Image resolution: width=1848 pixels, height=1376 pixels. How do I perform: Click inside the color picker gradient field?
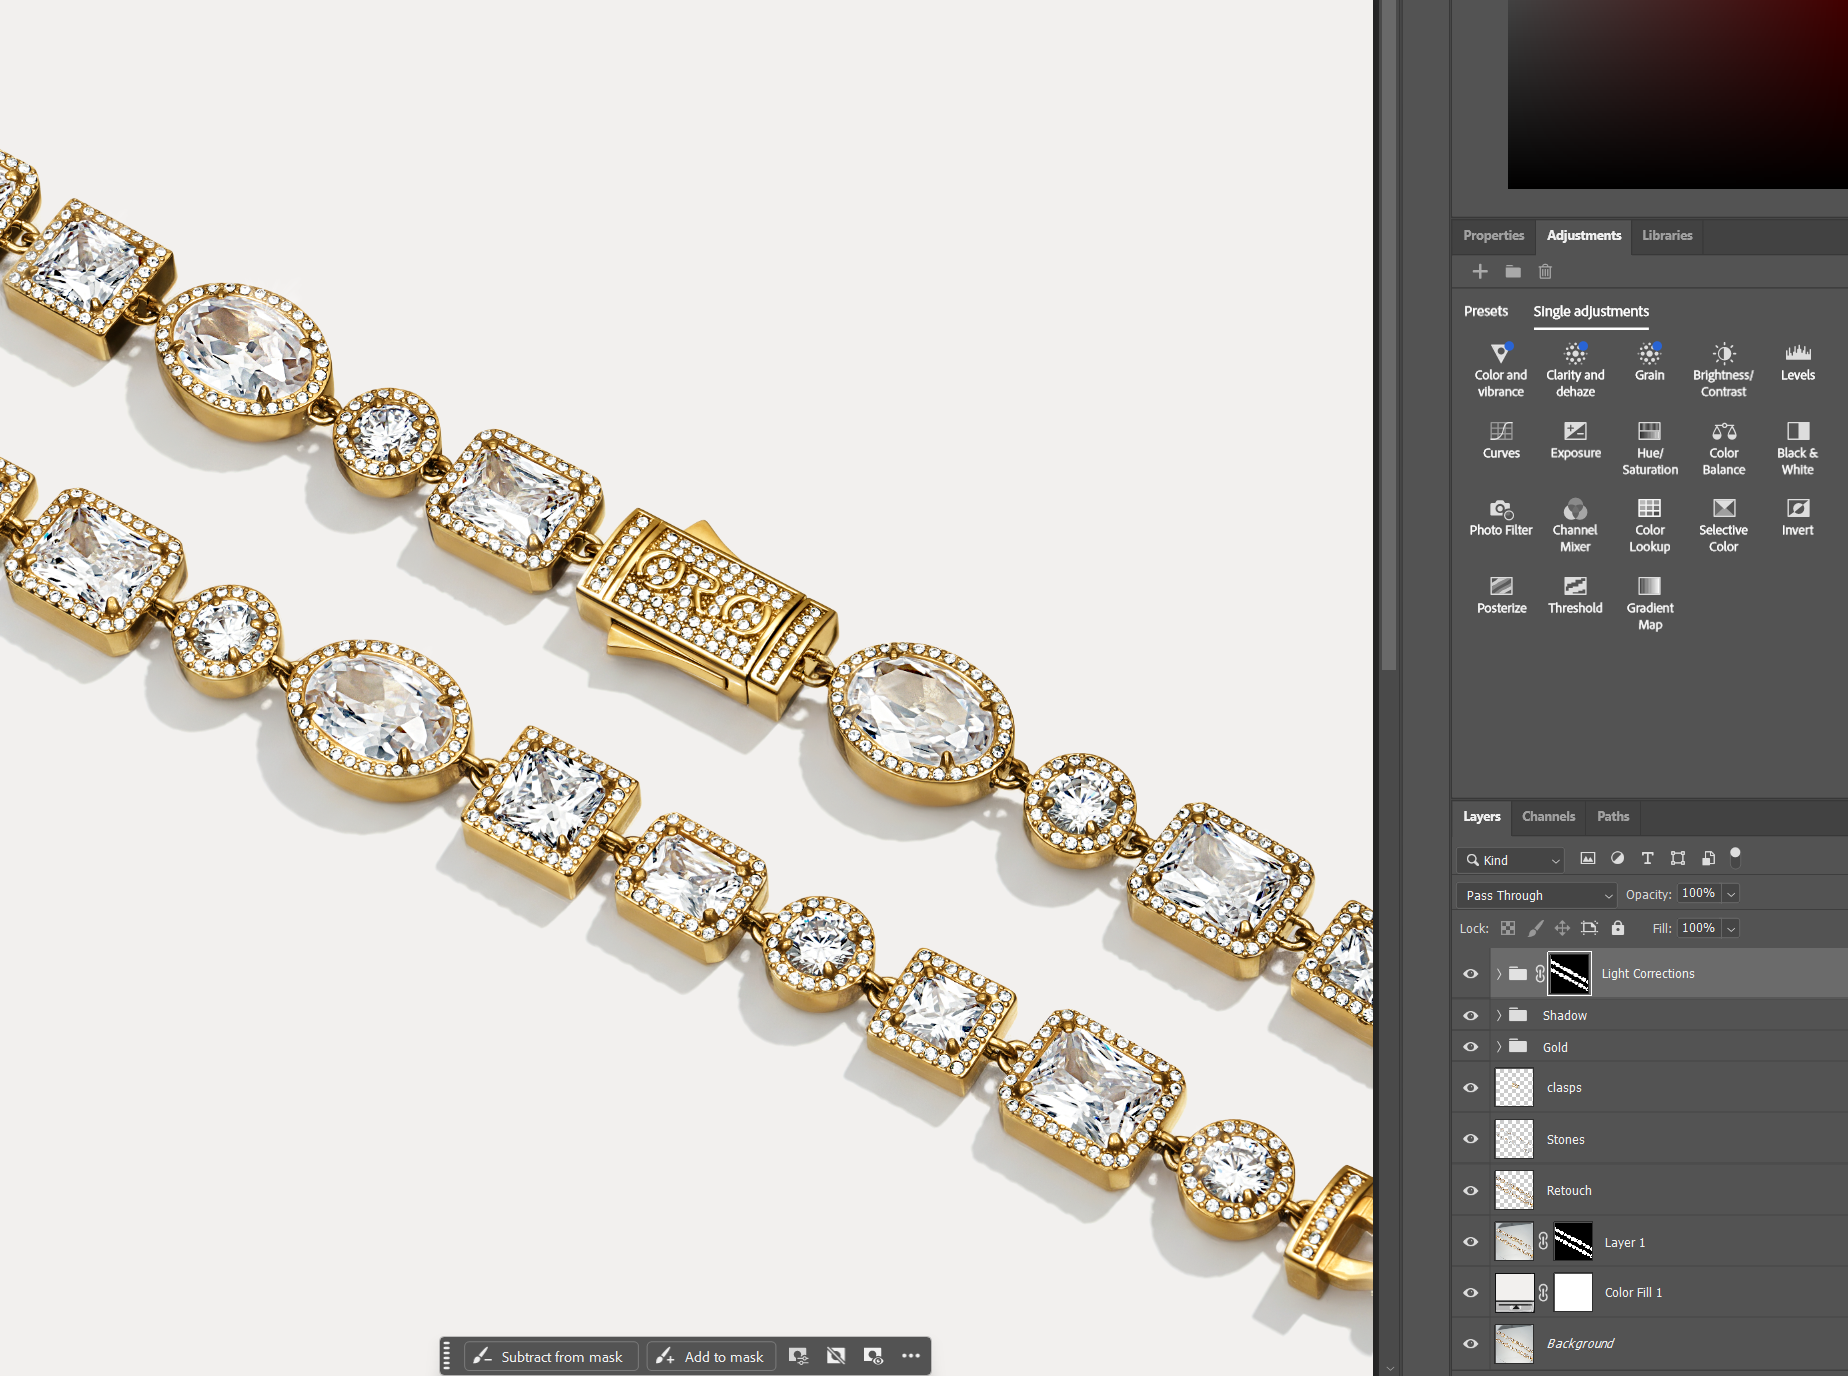click(x=1676, y=94)
